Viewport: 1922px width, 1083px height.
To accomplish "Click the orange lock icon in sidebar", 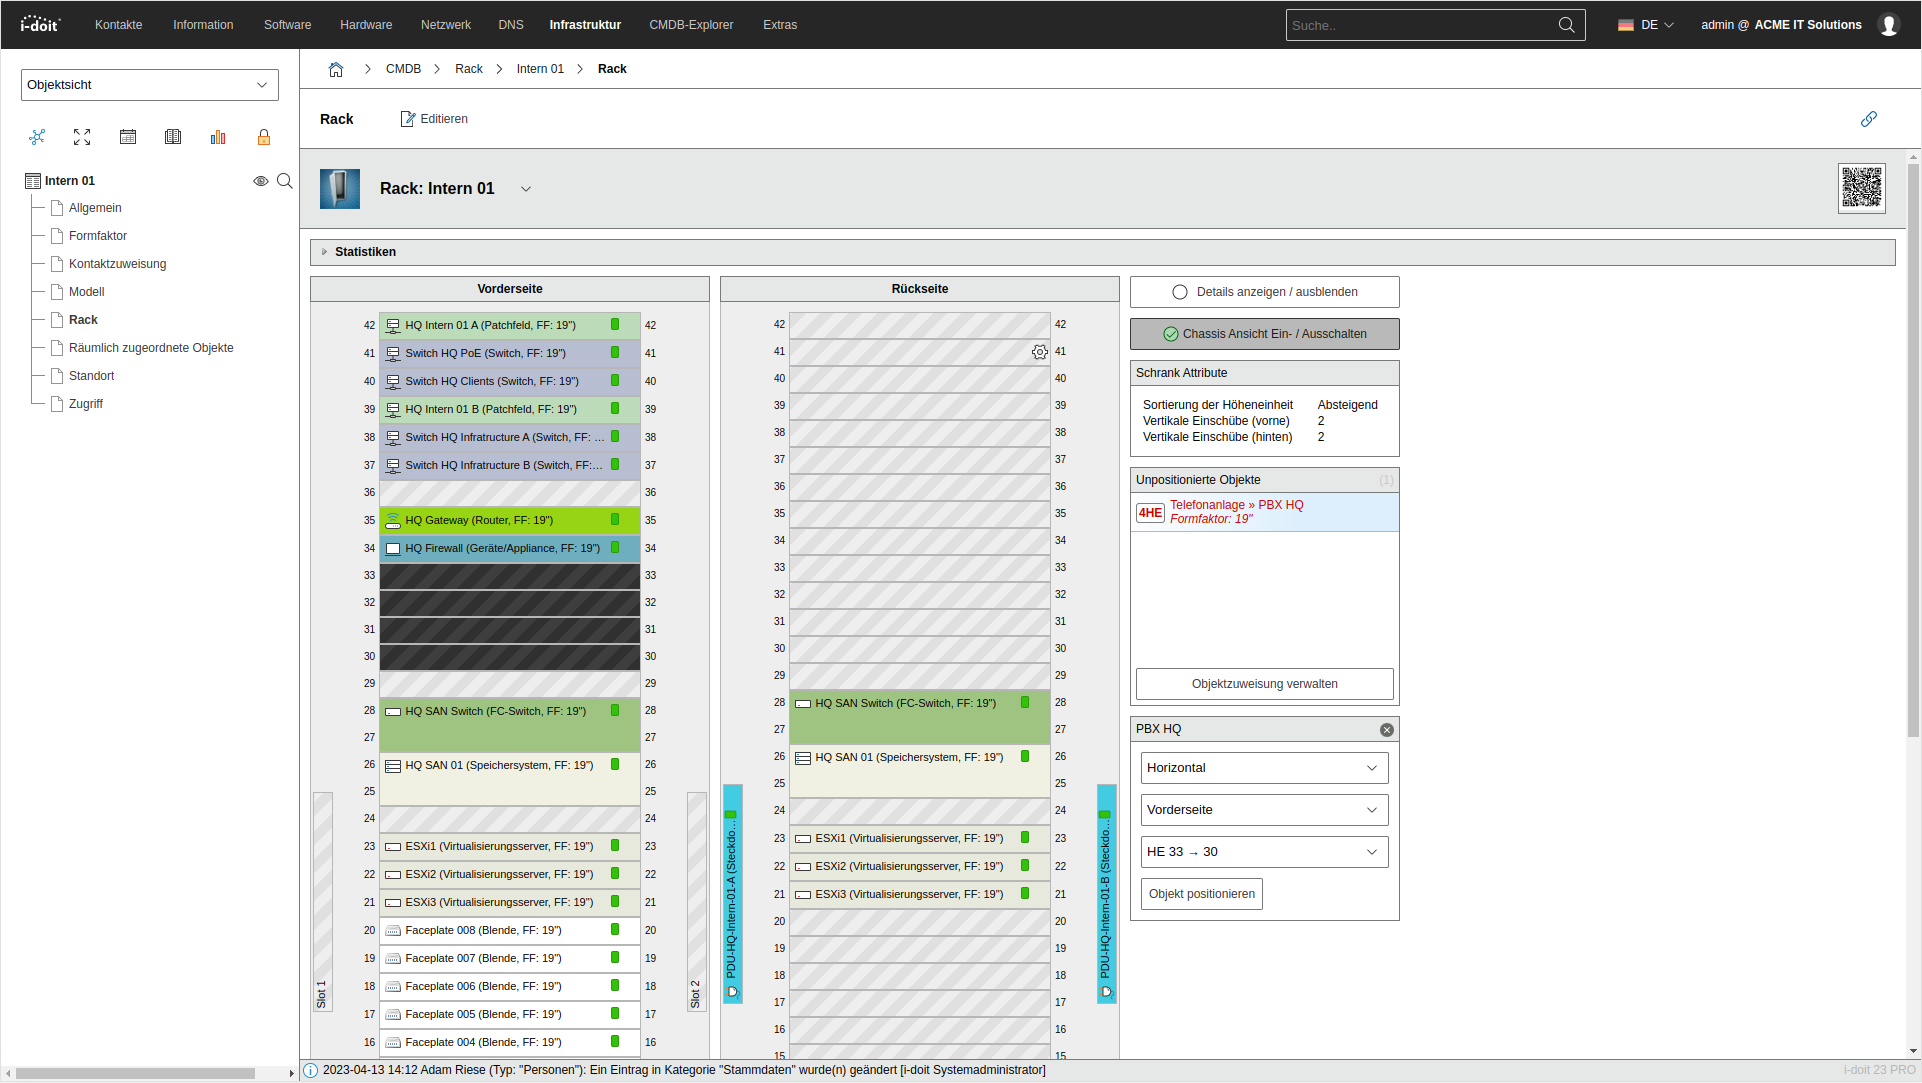I will tap(264, 137).
